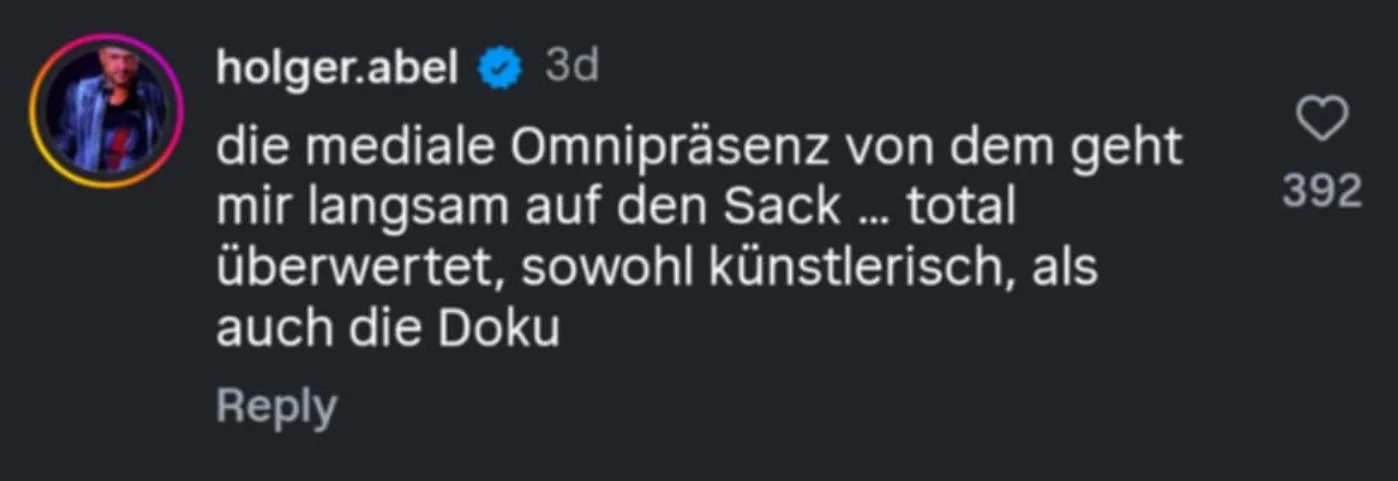Open the holger.abel username link

coord(337,68)
